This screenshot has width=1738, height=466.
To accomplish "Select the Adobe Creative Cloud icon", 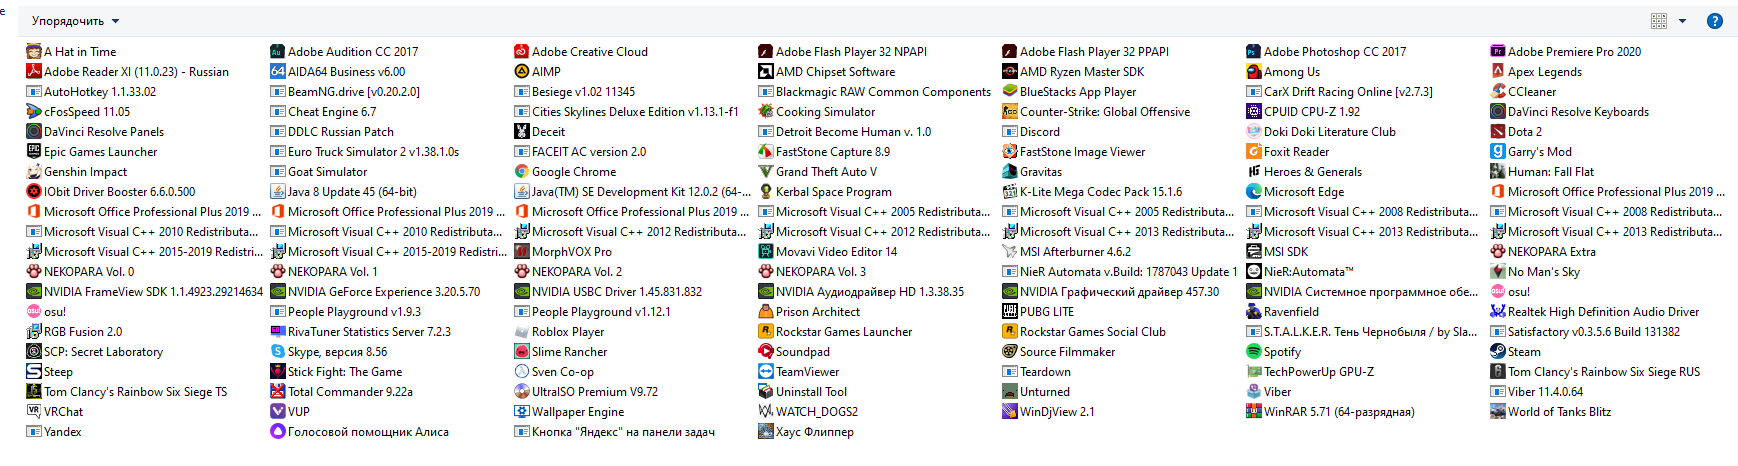I will tap(522, 51).
